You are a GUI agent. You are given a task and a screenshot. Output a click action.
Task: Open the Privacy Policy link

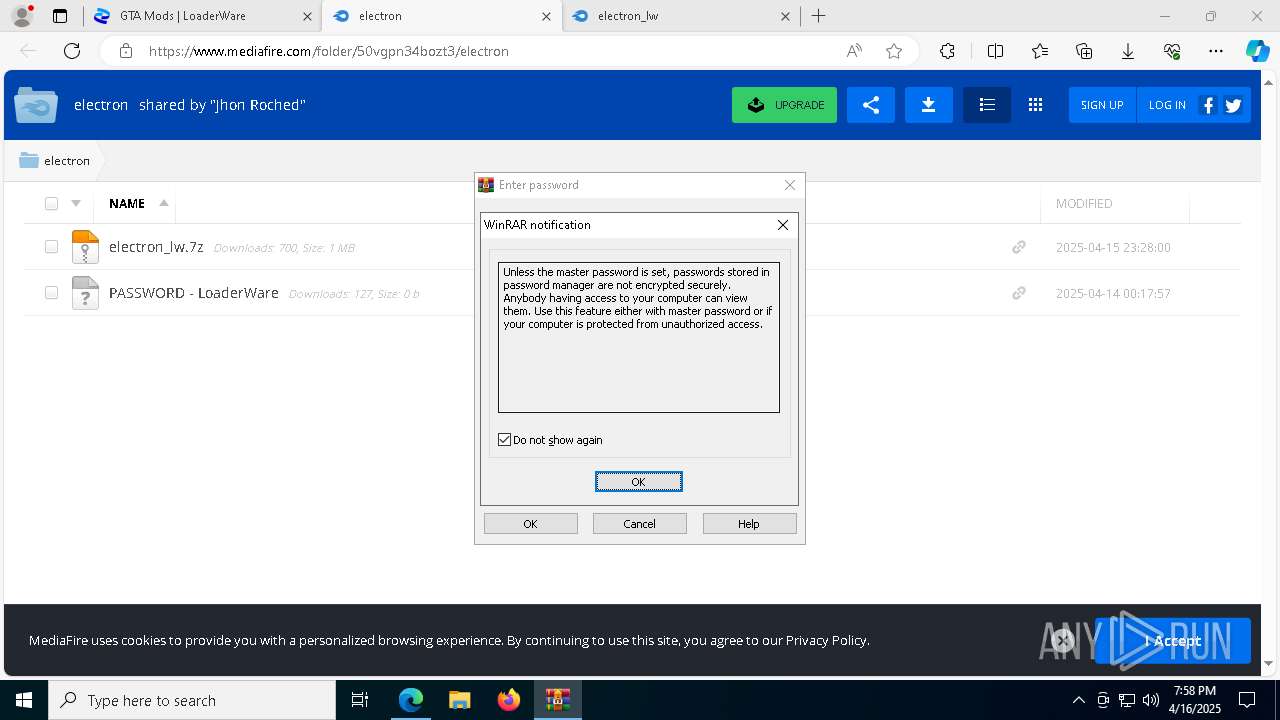(826, 640)
